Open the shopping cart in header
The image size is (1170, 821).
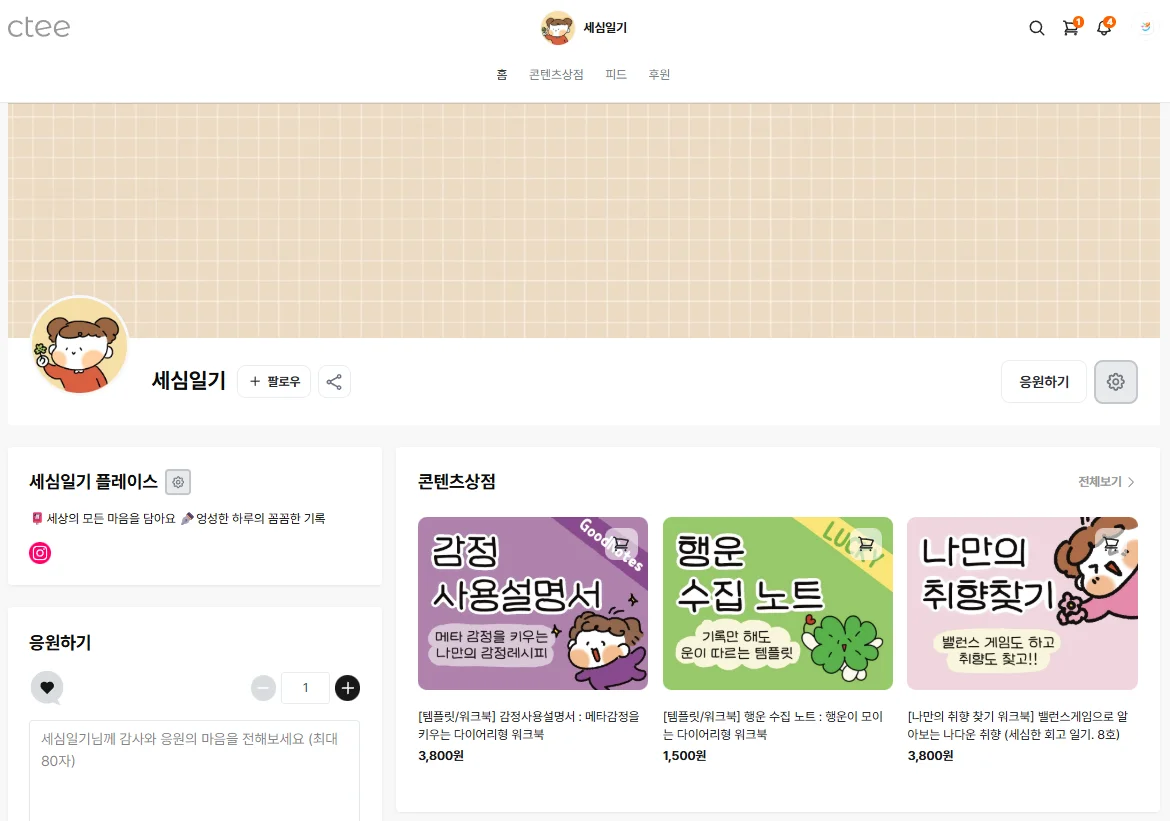(1072, 28)
